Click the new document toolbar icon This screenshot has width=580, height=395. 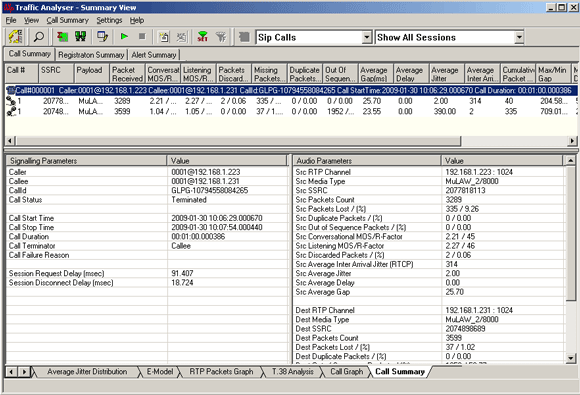tap(163, 37)
